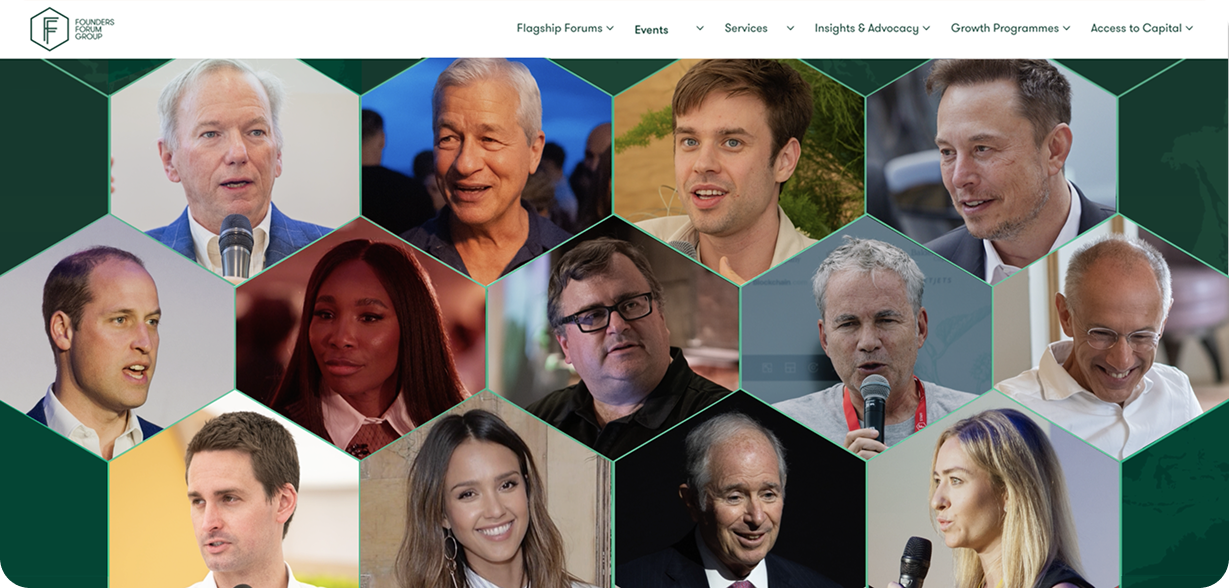Expand the Growth Programmes menu
Screen dimensions: 1229x588
click(x=1010, y=28)
